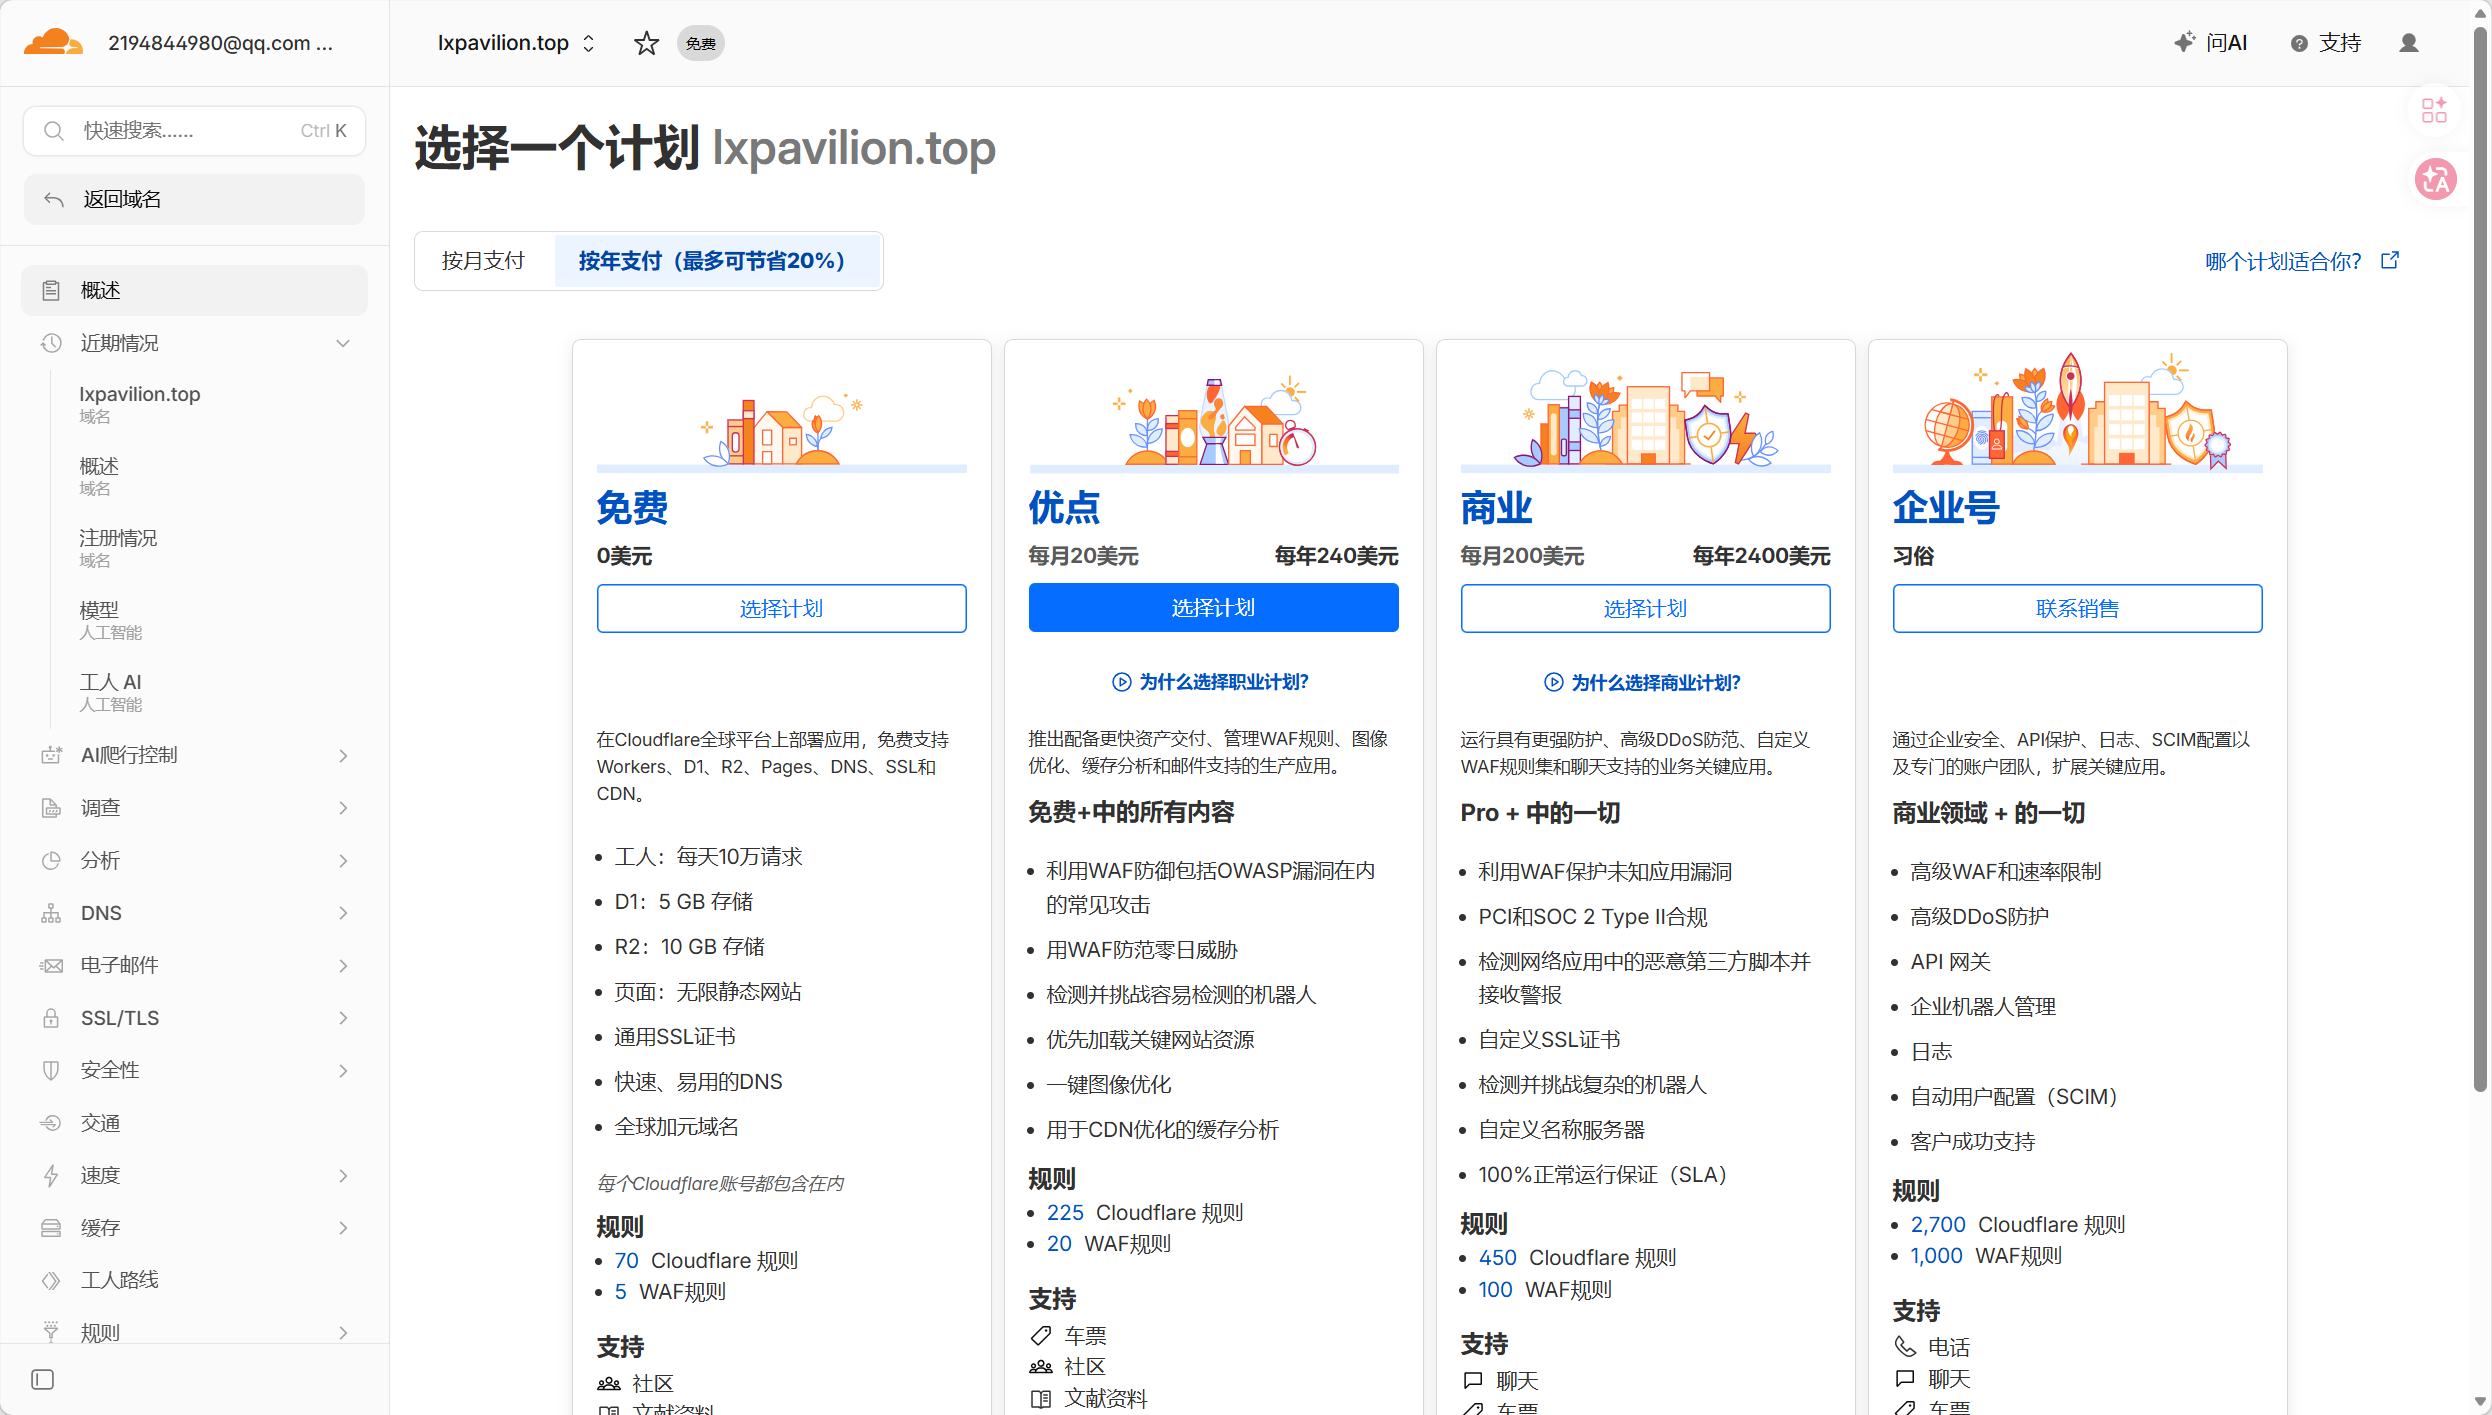Click the 交通 traffic icon
The height and width of the screenshot is (1415, 2492).
coord(51,1123)
